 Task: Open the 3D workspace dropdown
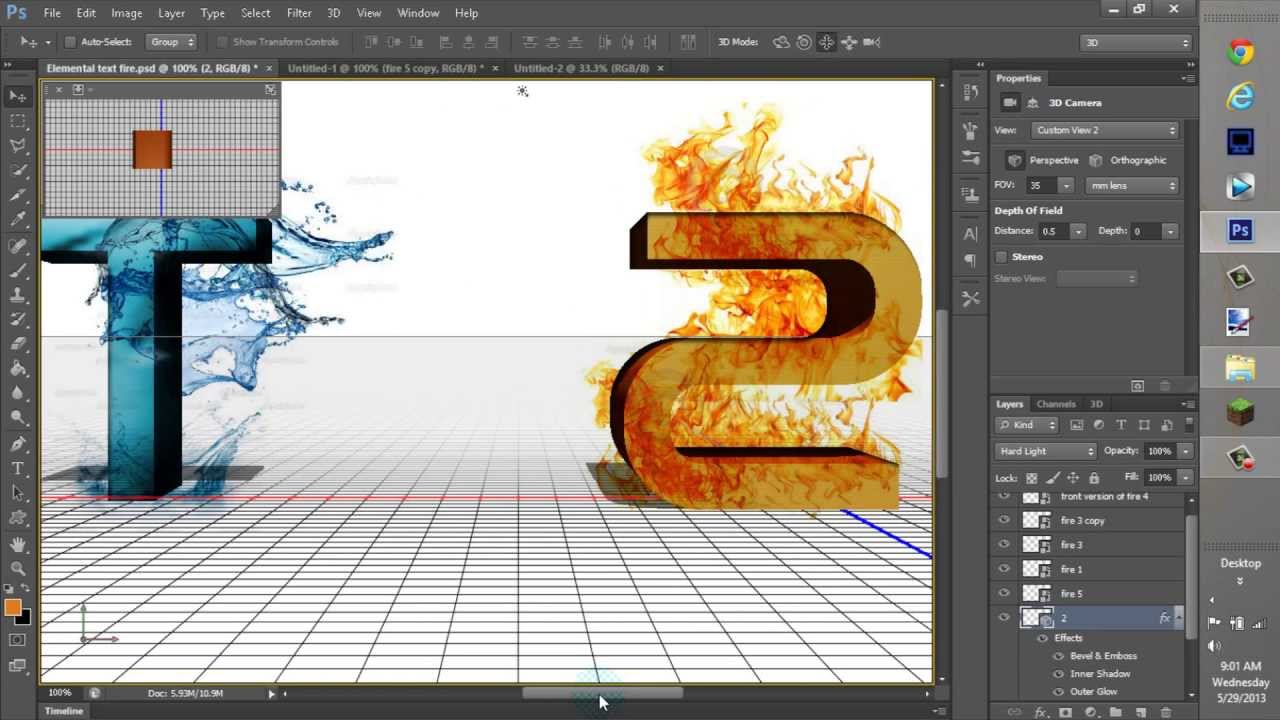(1137, 43)
